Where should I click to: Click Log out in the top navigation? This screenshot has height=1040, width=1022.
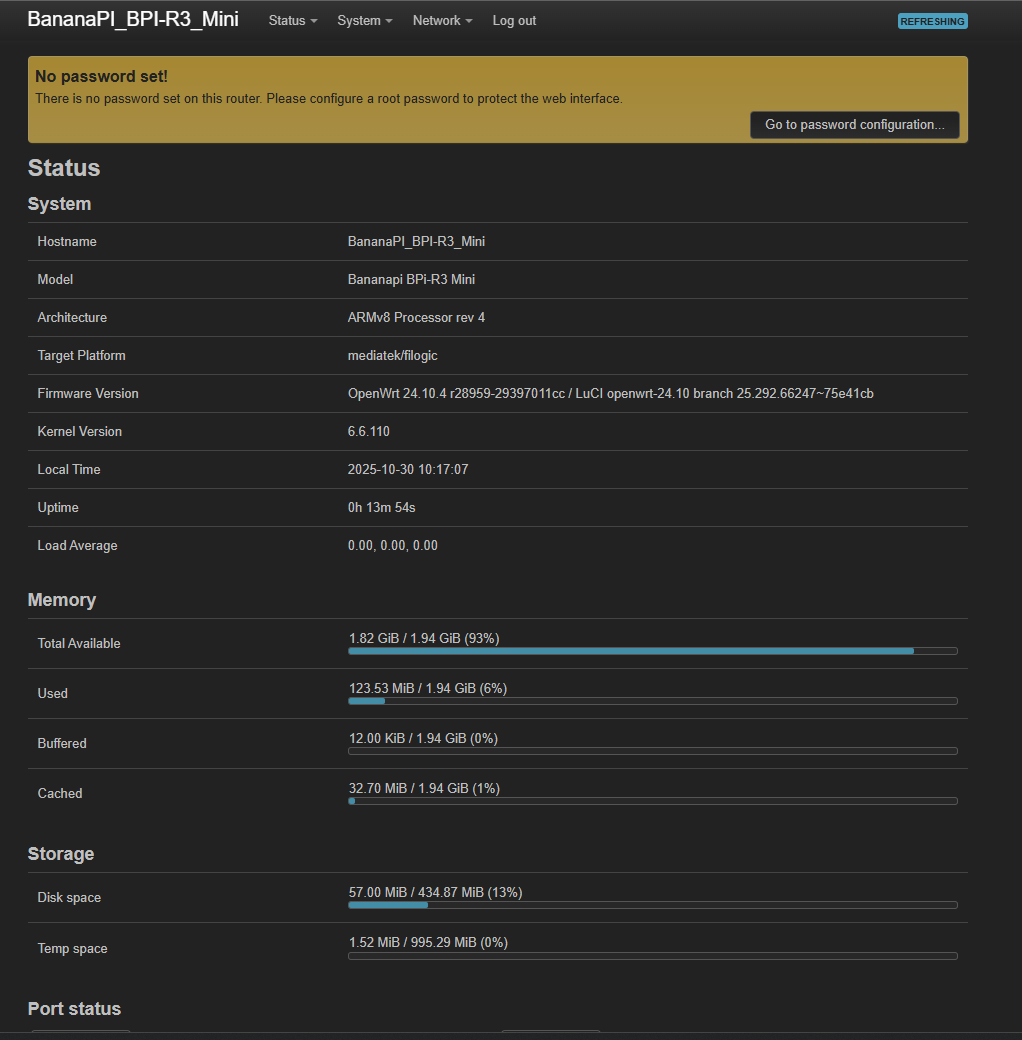coord(514,21)
